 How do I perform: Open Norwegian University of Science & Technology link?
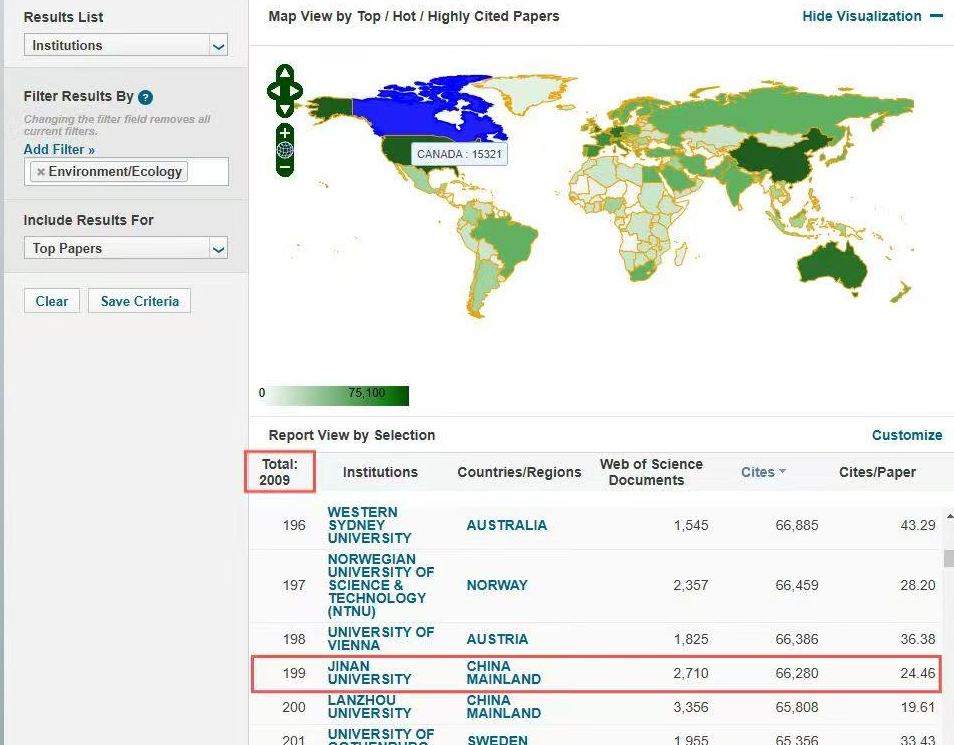(381, 585)
